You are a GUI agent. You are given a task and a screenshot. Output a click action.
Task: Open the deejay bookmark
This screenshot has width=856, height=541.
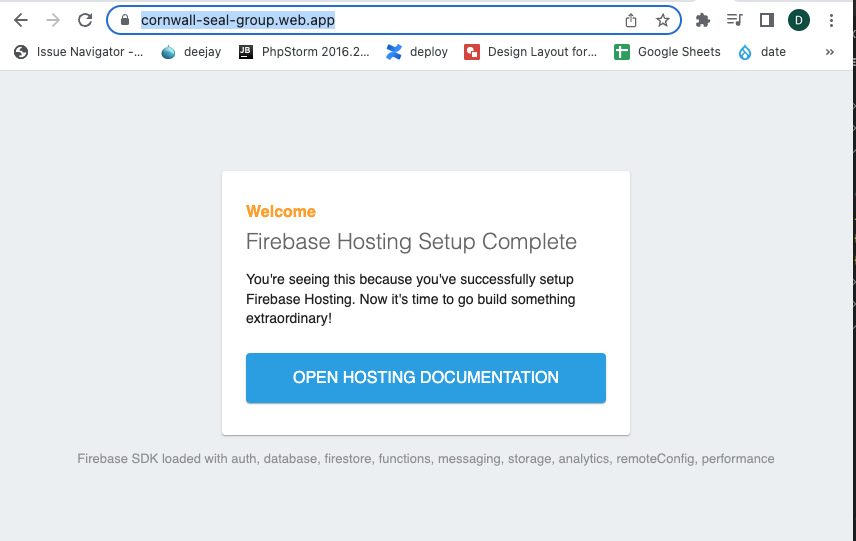pyautogui.click(x=192, y=52)
